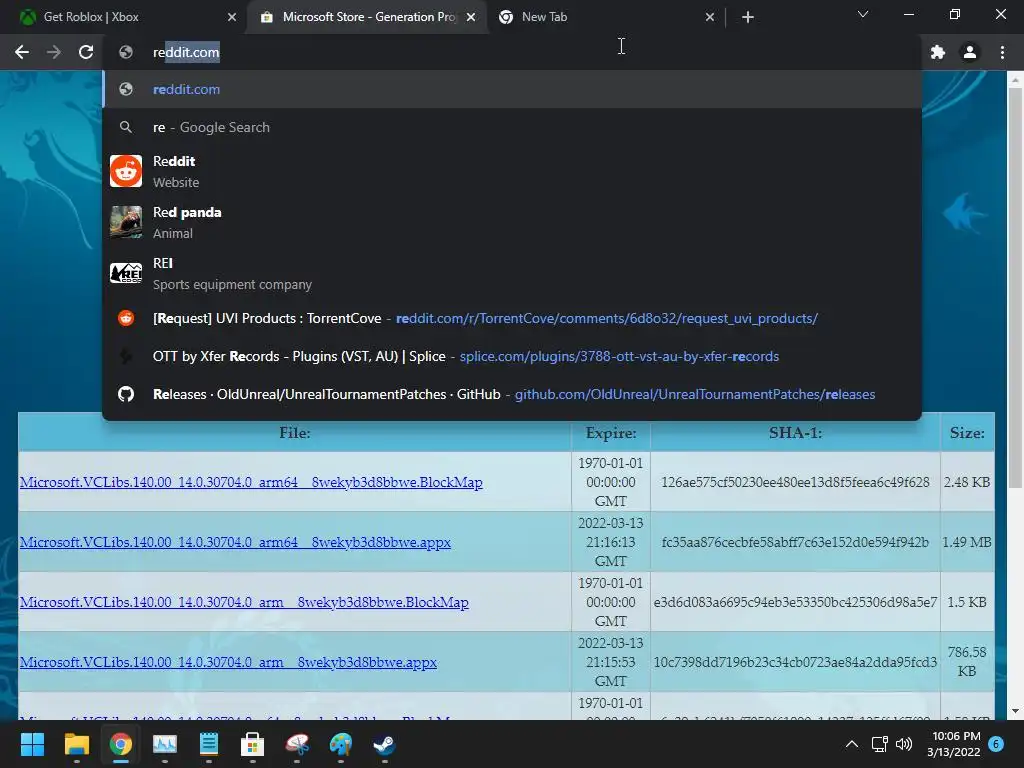The image size is (1024, 768).
Task: Click the small Reddit favicon next to [Request] UVI Products
Action: [x=126, y=318]
